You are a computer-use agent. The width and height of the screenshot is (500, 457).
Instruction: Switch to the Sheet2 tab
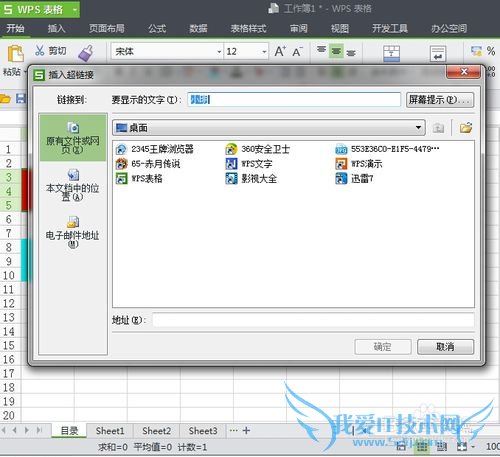[x=156, y=431]
